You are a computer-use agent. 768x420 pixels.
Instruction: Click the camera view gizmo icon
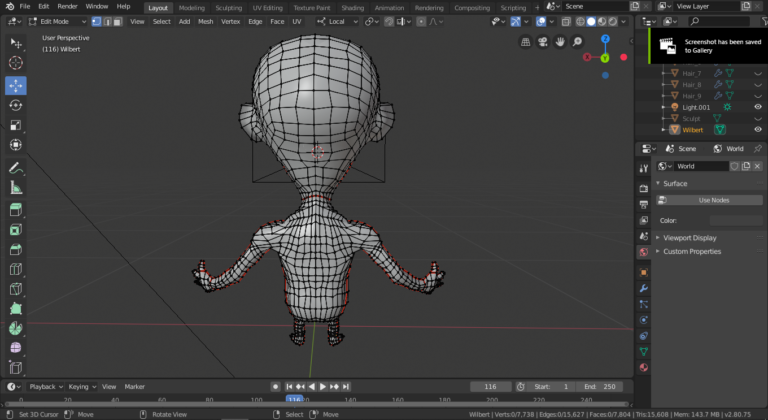pyautogui.click(x=543, y=42)
